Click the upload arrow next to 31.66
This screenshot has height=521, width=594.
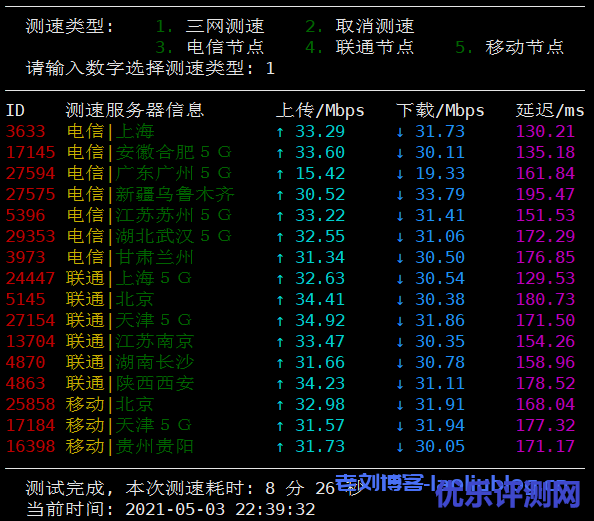click(x=280, y=363)
